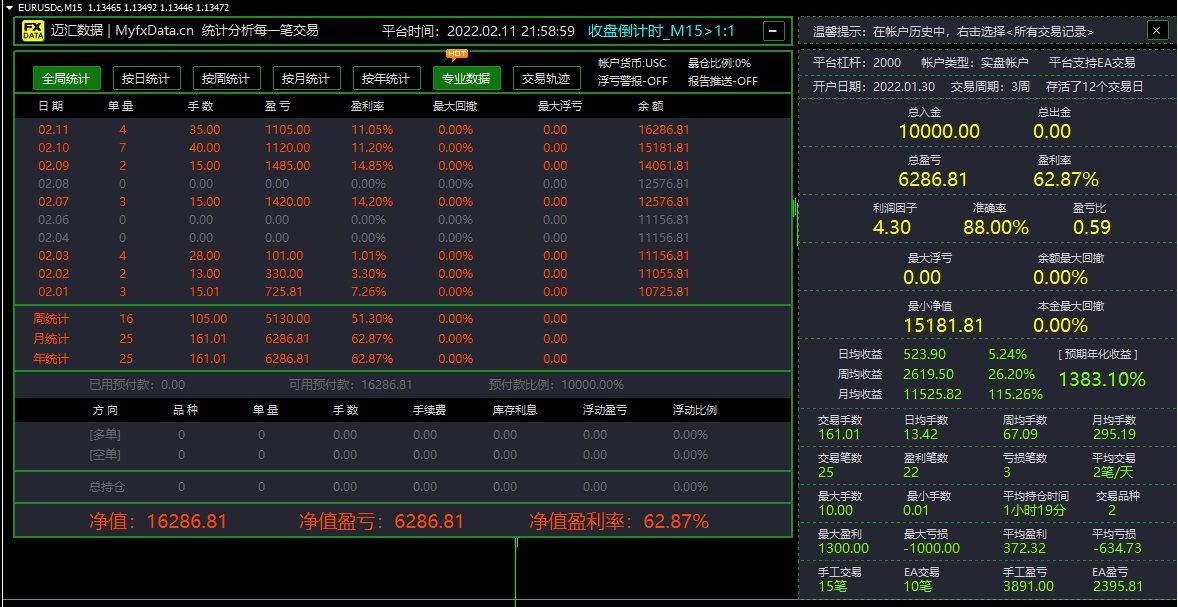Select the 全局统计 tab
This screenshot has width=1178, height=607.
(66, 78)
